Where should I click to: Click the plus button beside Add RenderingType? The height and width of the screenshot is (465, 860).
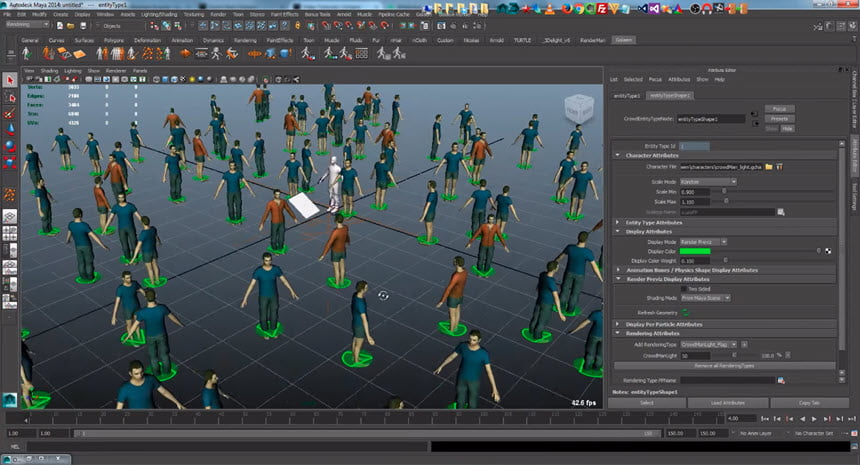744,344
